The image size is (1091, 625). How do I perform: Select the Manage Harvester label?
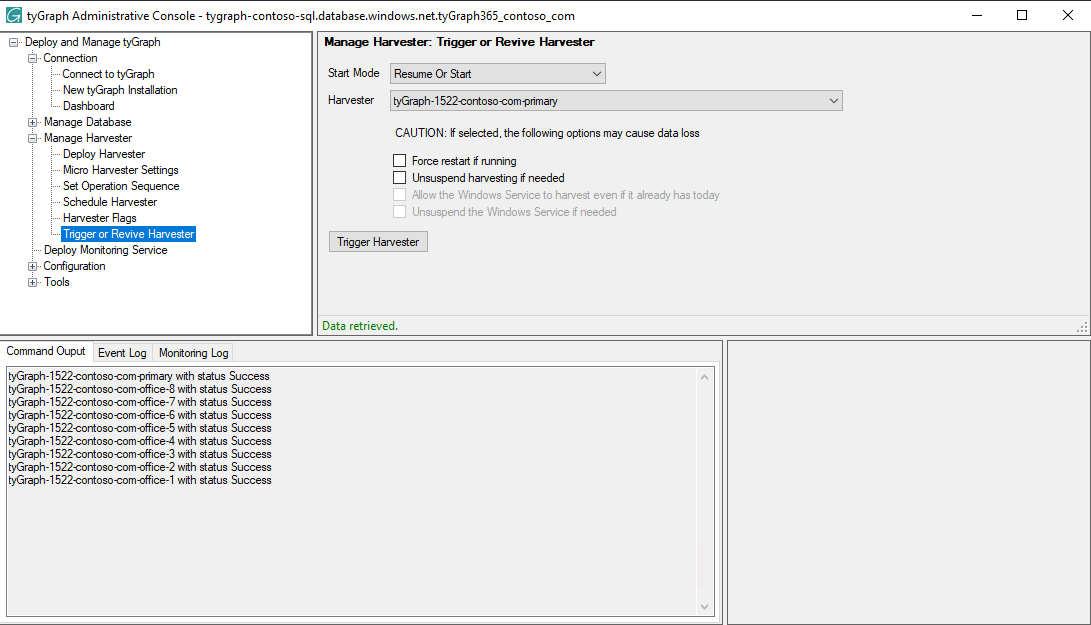click(88, 138)
